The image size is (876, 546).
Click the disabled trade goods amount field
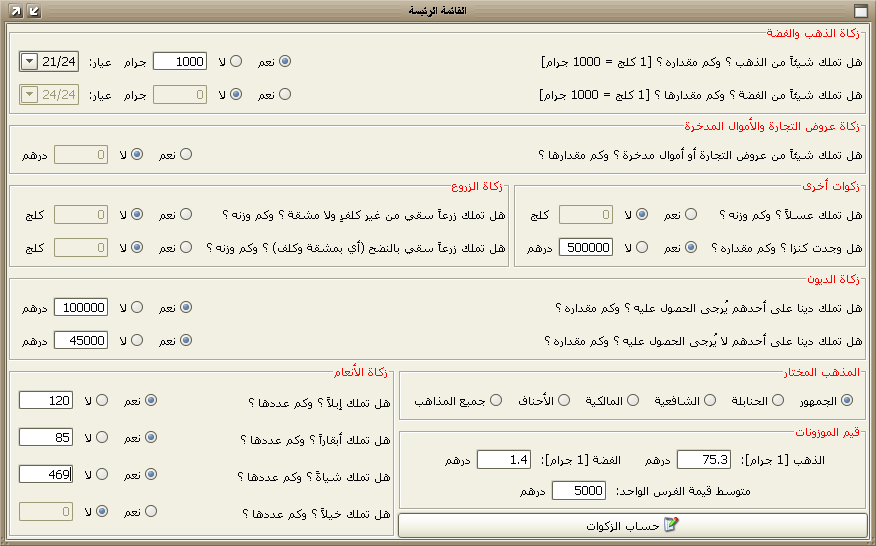[81, 154]
